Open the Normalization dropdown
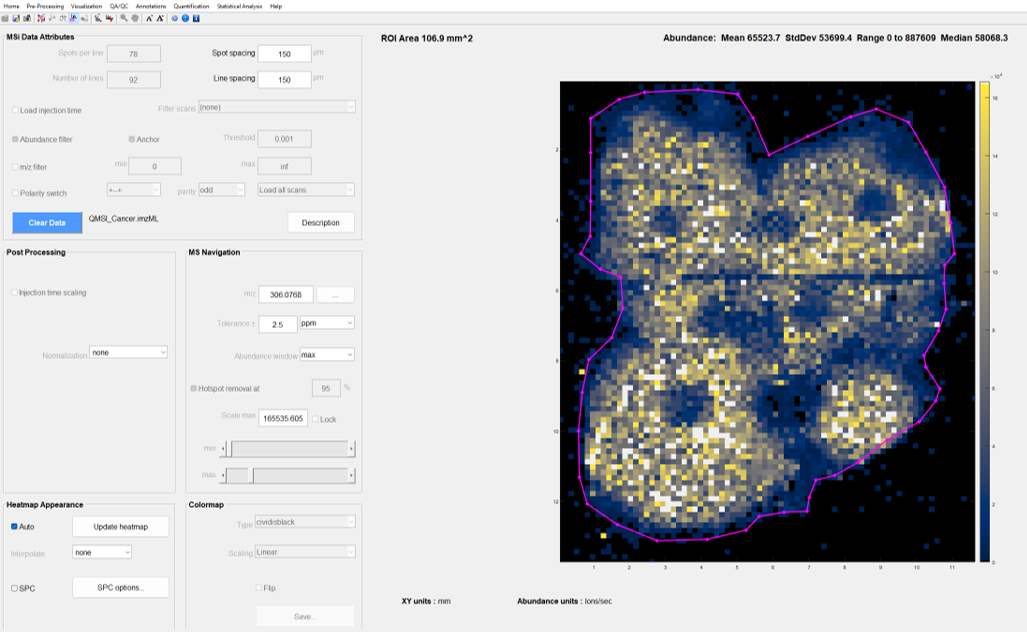Viewport: 1027px width, 632px height. 128,352
